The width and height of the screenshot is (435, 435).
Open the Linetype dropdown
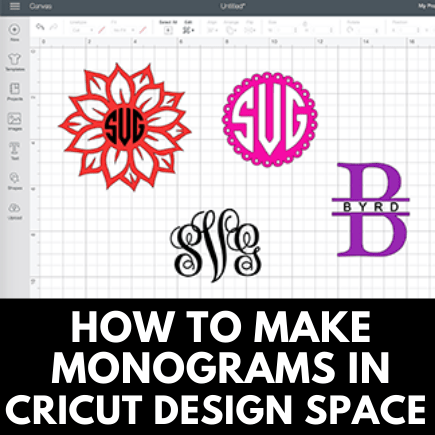point(82,30)
